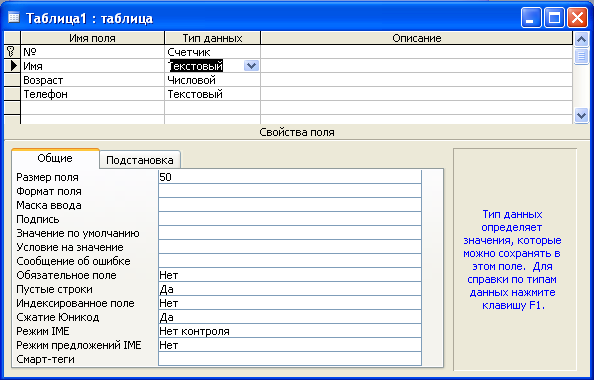Select the Общие tab
This screenshot has width=594, height=380.
(x=55, y=158)
